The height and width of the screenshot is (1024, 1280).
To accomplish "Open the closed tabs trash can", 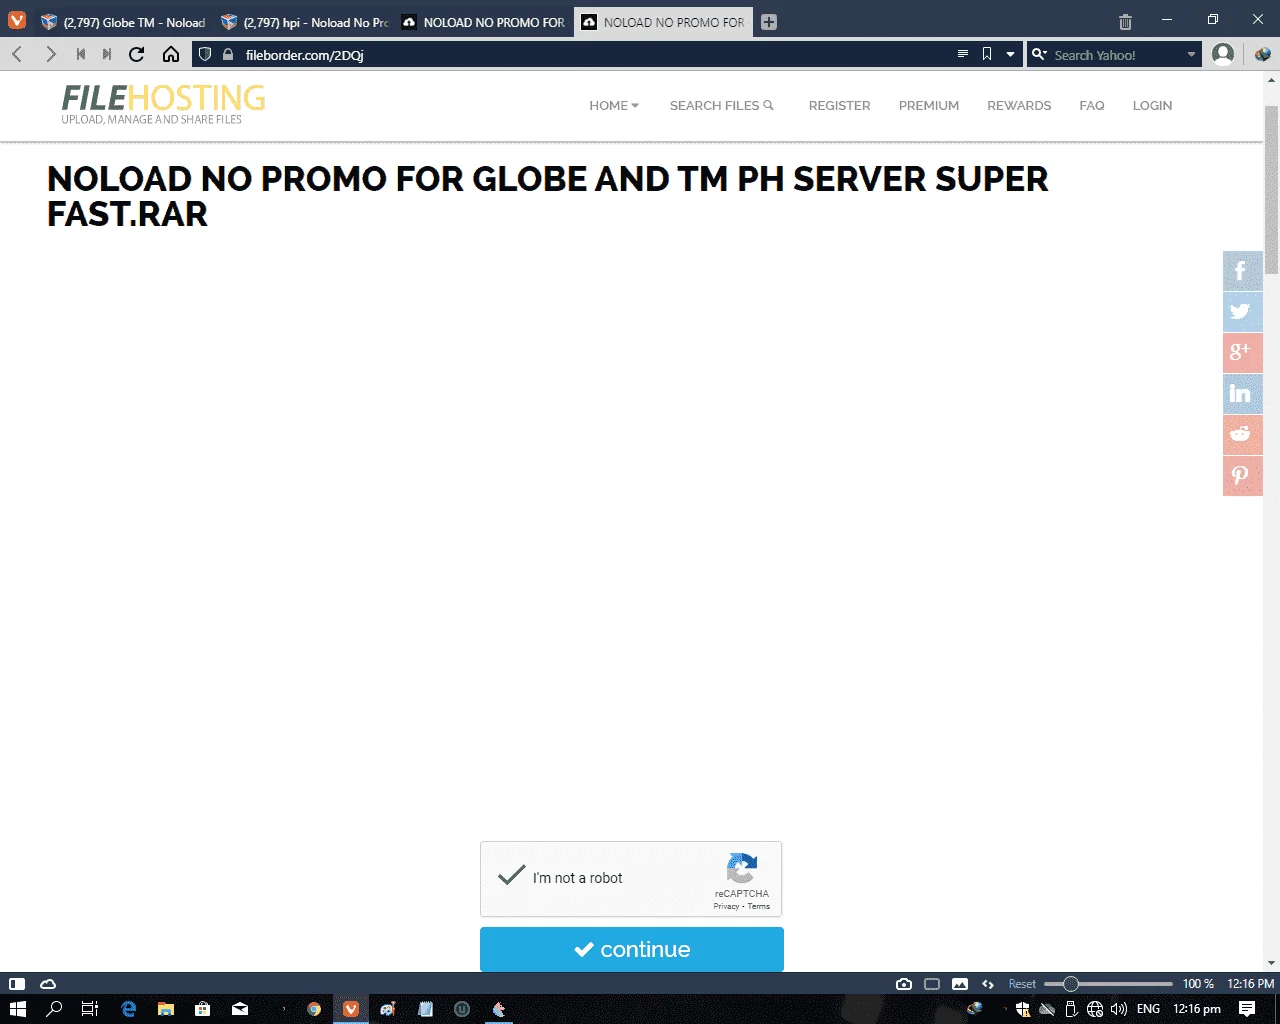I will (x=1125, y=21).
